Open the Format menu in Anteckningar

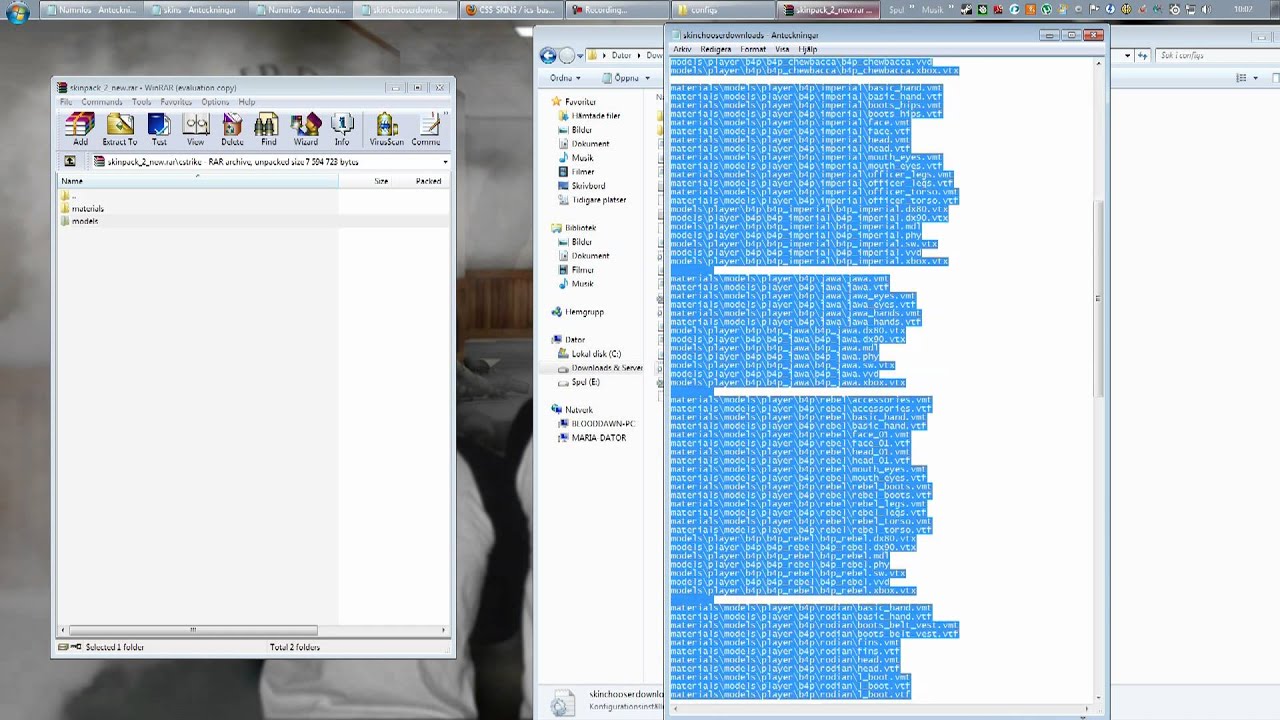click(753, 49)
